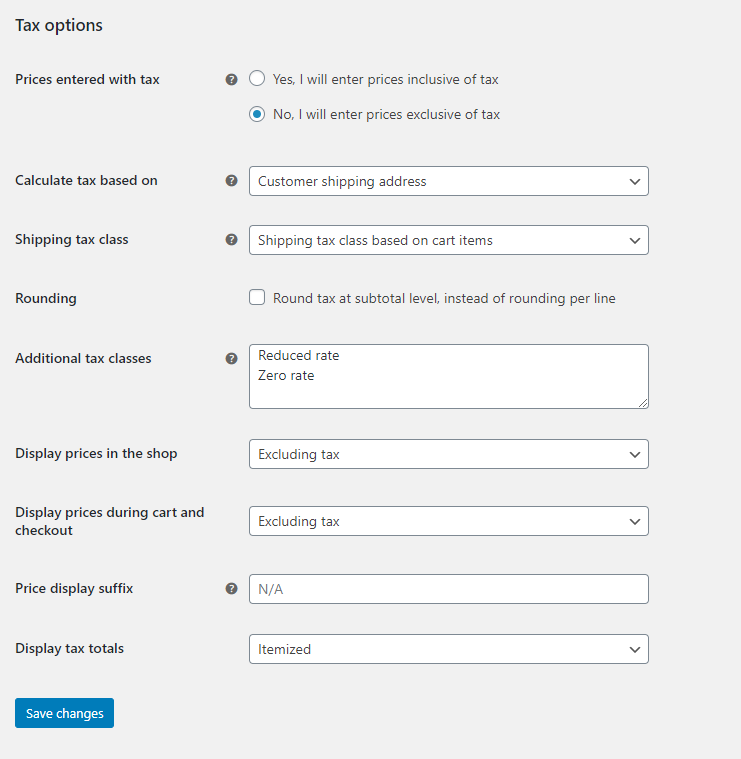Click help icon for Calculate tax based on
The width and height of the screenshot is (741, 759).
pos(232,181)
